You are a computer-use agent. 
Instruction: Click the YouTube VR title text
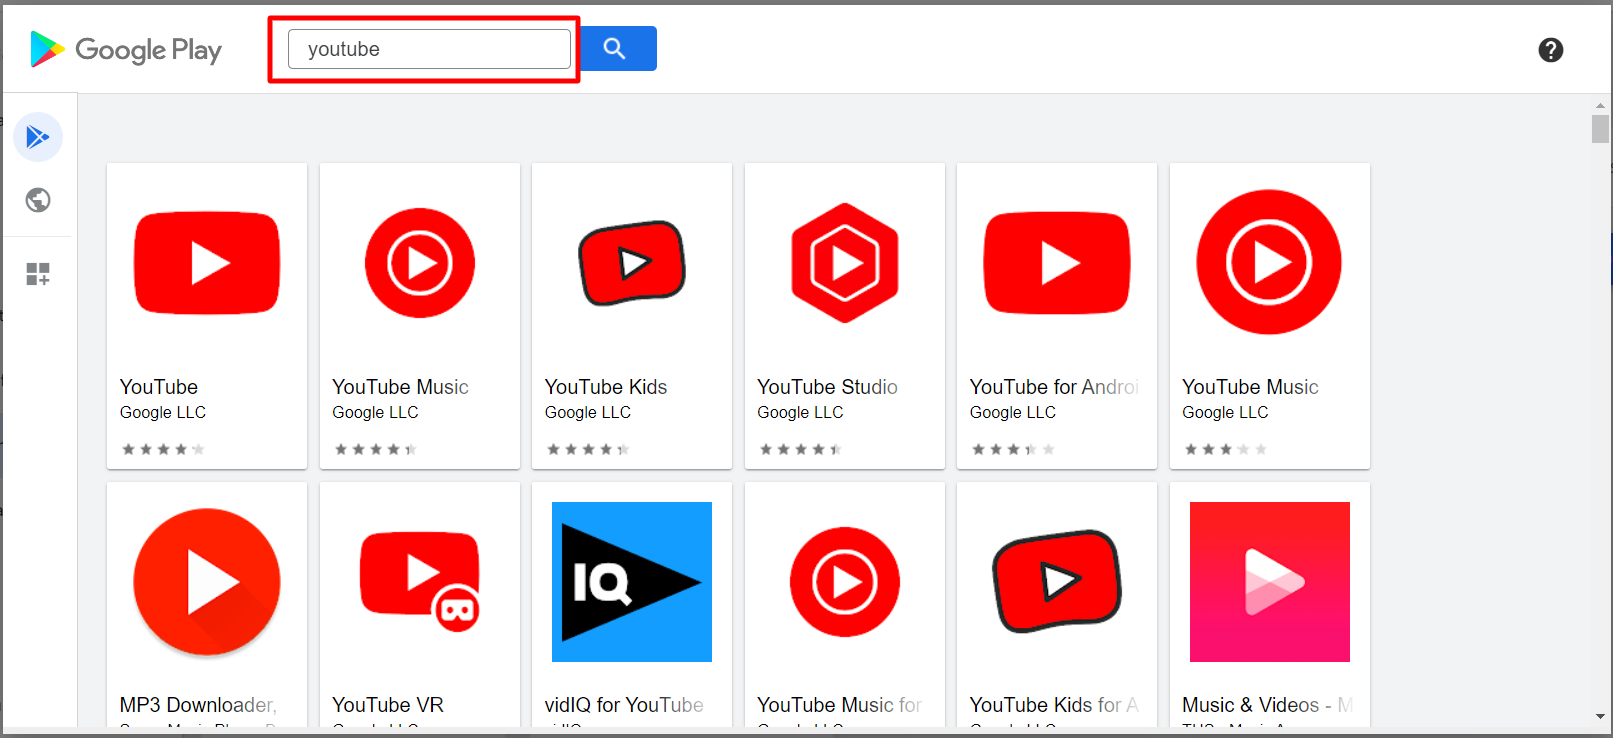[388, 705]
